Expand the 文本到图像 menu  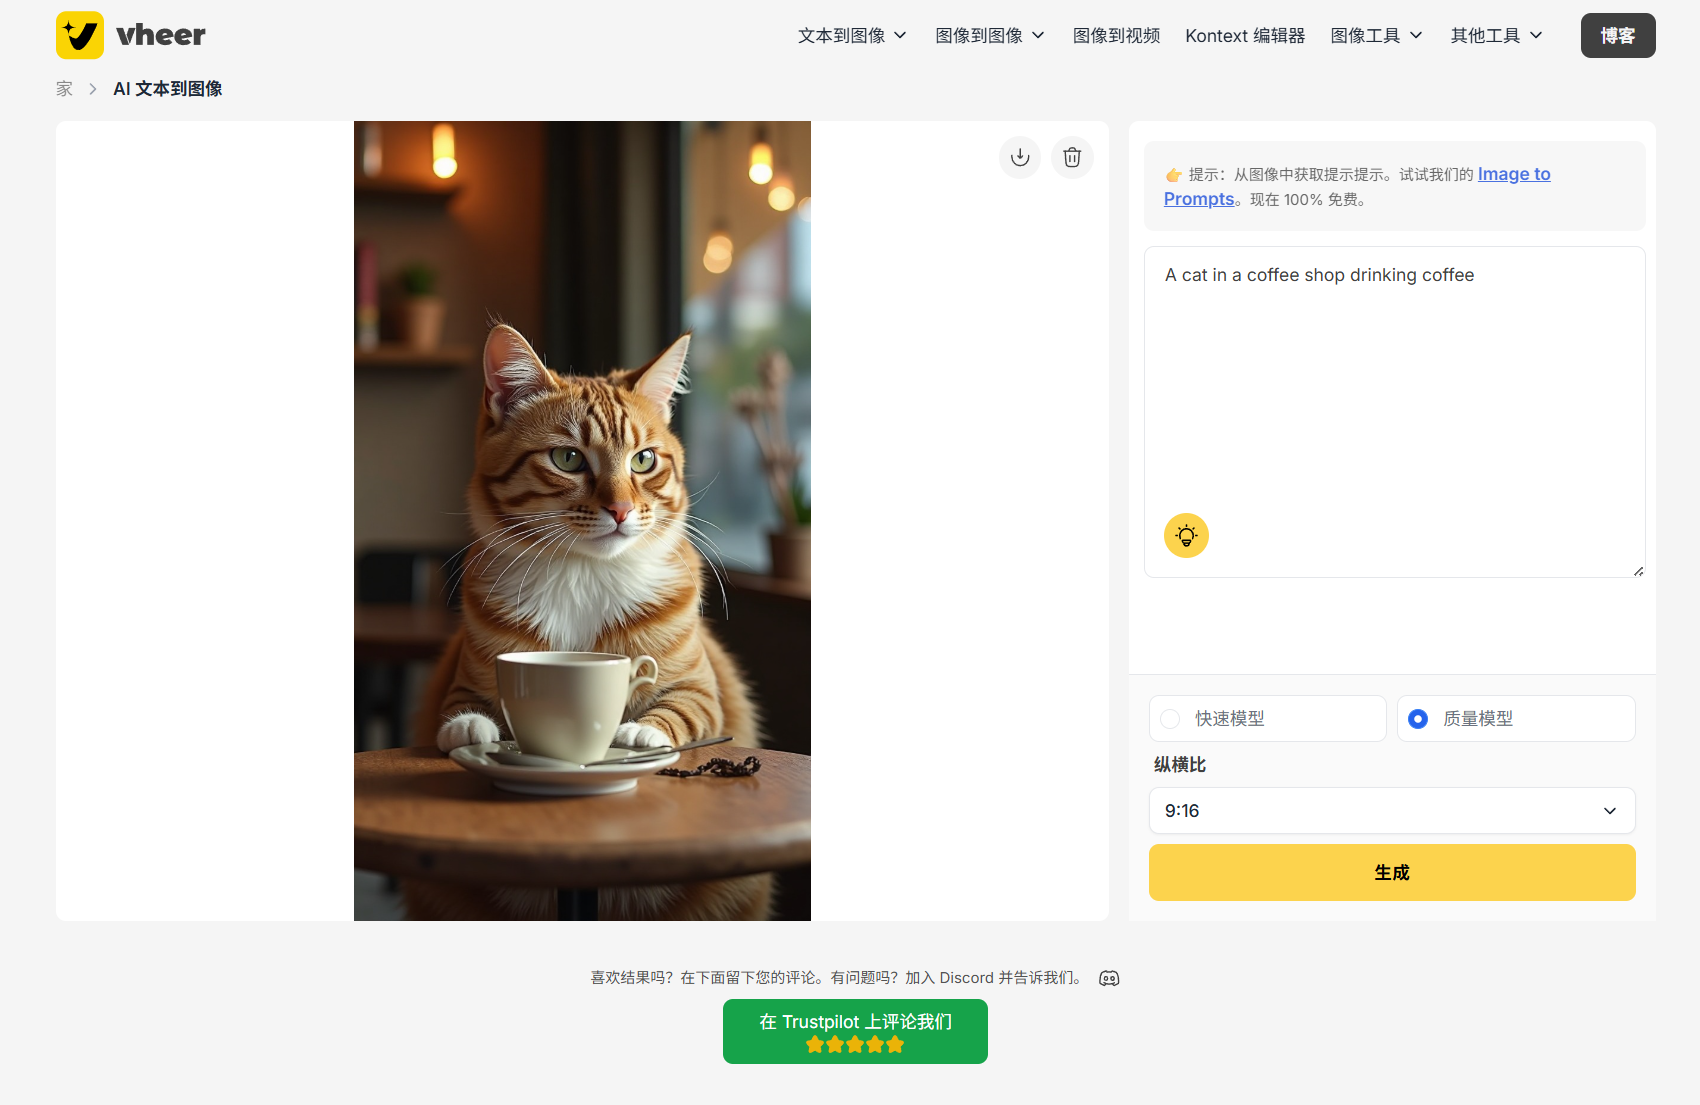point(852,36)
